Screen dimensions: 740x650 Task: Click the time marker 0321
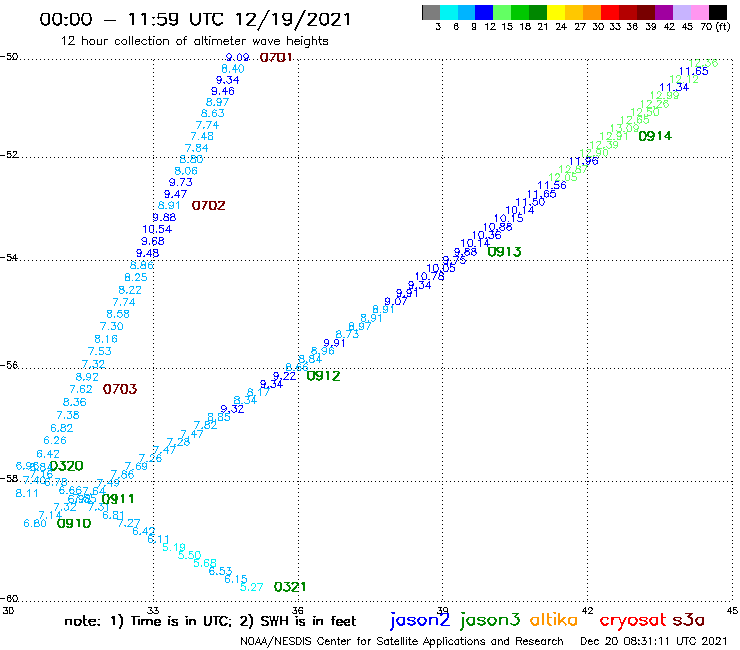[x=290, y=587]
